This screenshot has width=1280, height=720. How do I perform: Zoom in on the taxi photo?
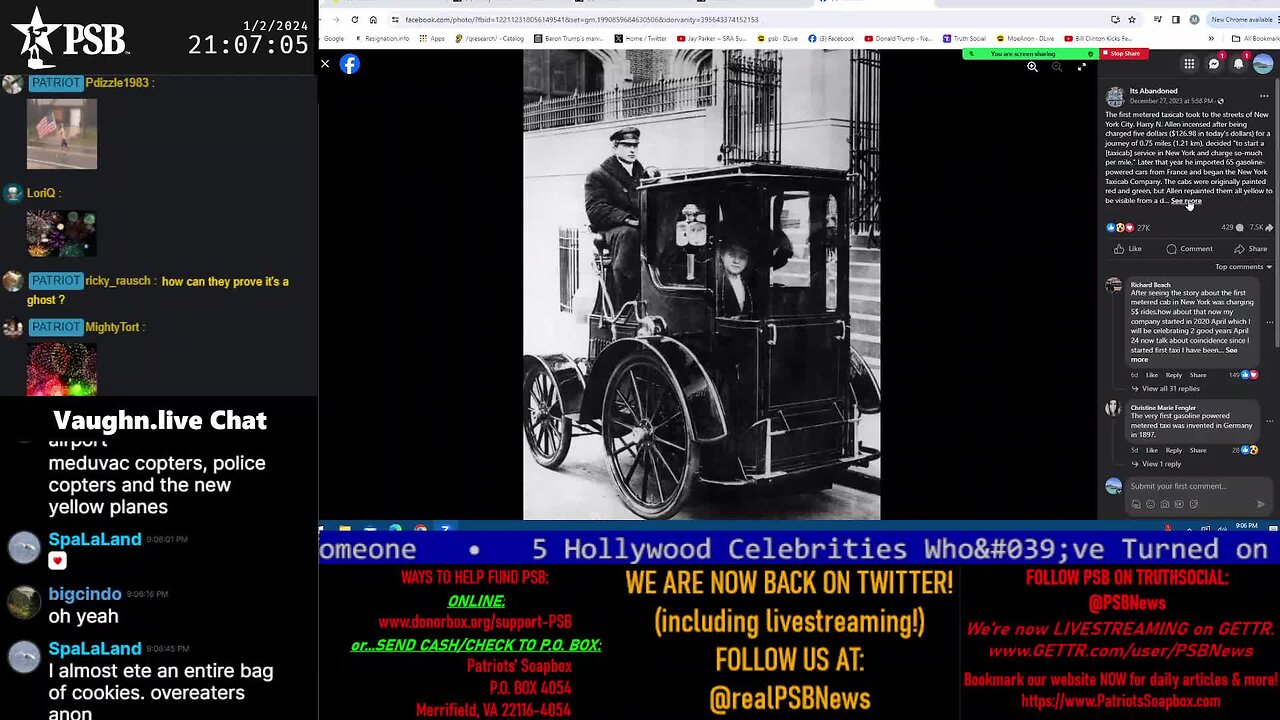pyautogui.click(x=1032, y=67)
